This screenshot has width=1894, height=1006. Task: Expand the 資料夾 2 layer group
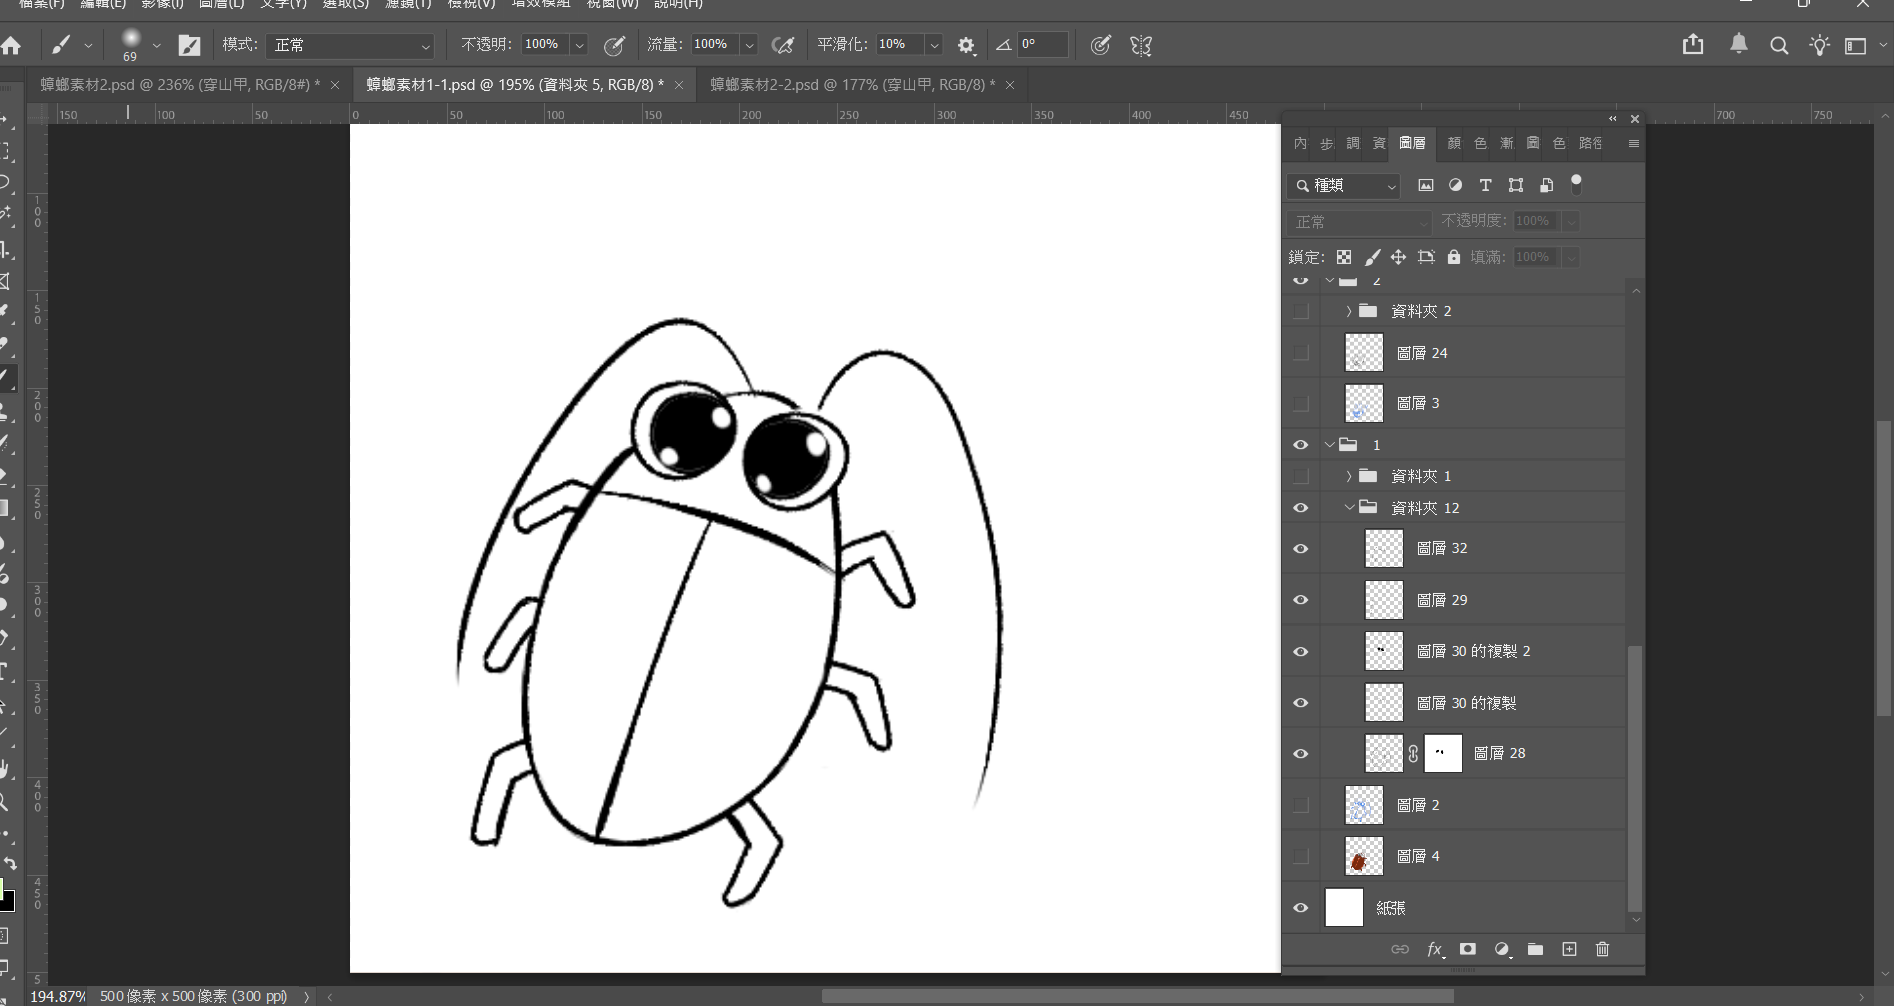point(1349,311)
